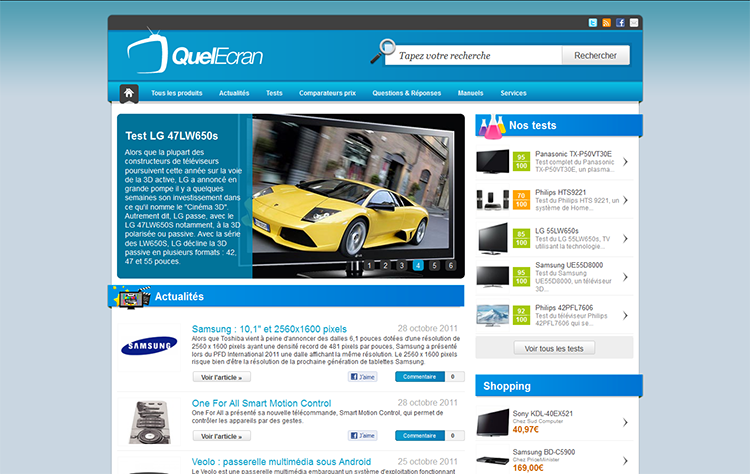Expand the Panasonic TX-P50VT30E row chevron
The height and width of the screenshot is (474, 750).
625,162
